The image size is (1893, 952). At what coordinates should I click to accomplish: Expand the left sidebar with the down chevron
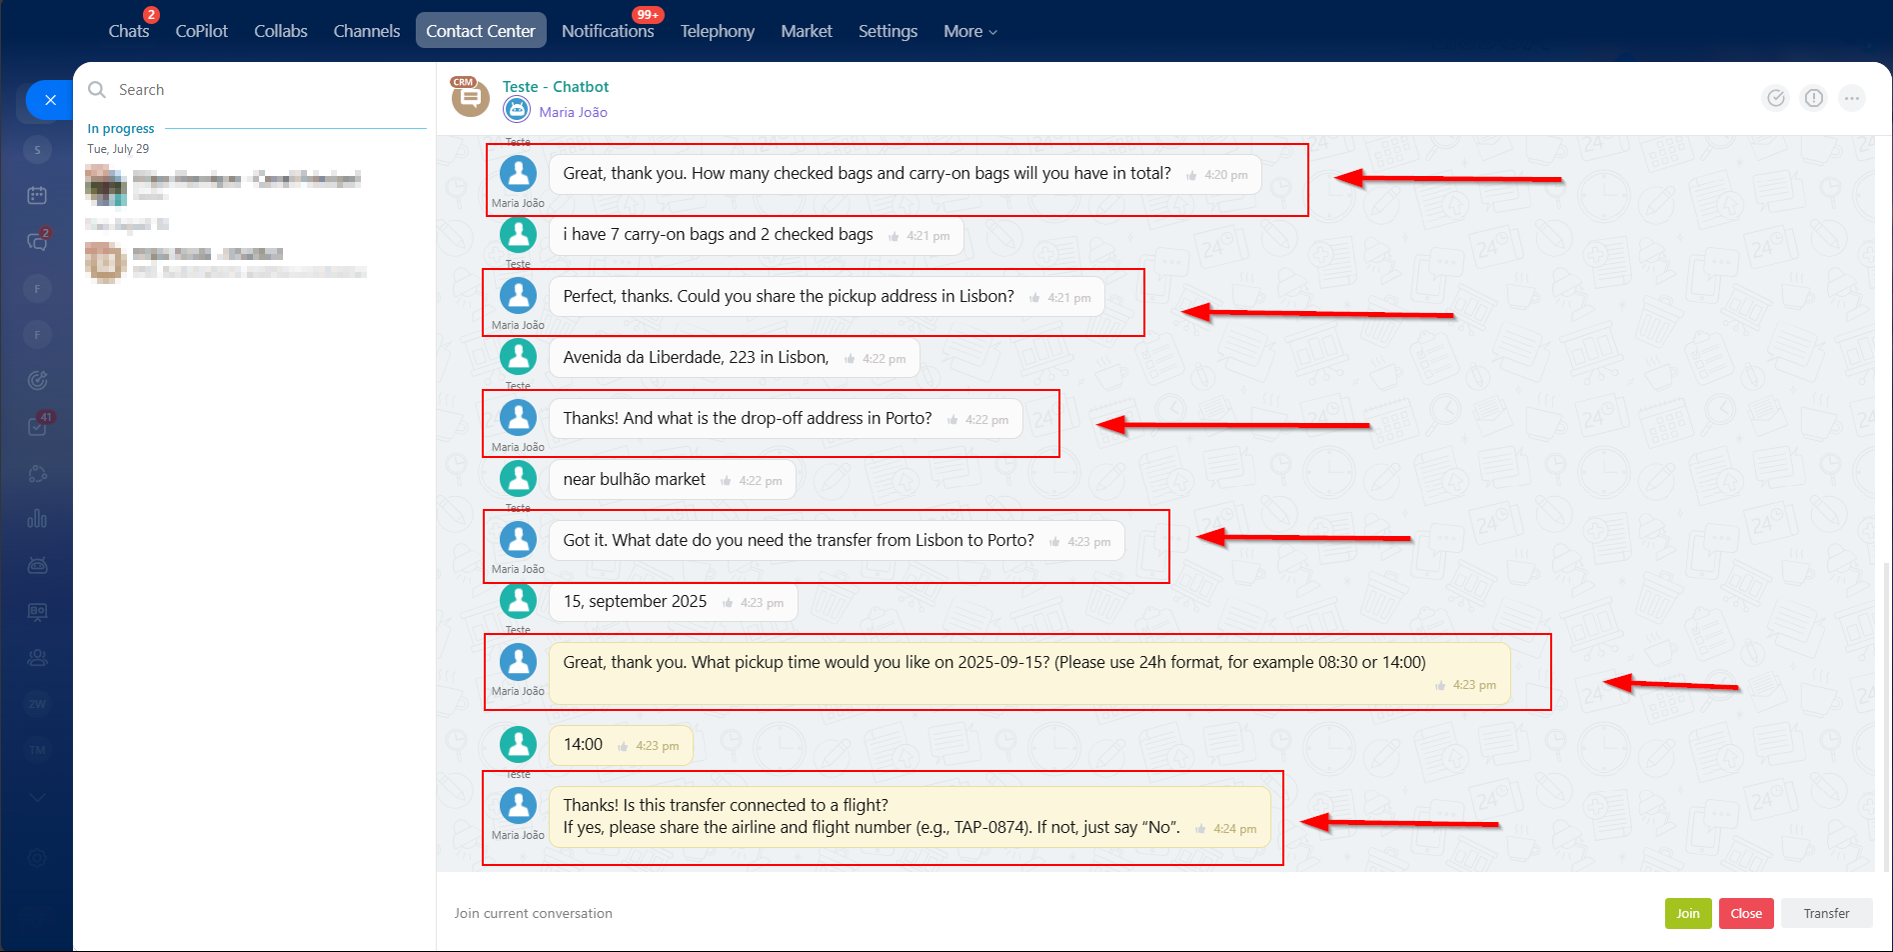(37, 797)
